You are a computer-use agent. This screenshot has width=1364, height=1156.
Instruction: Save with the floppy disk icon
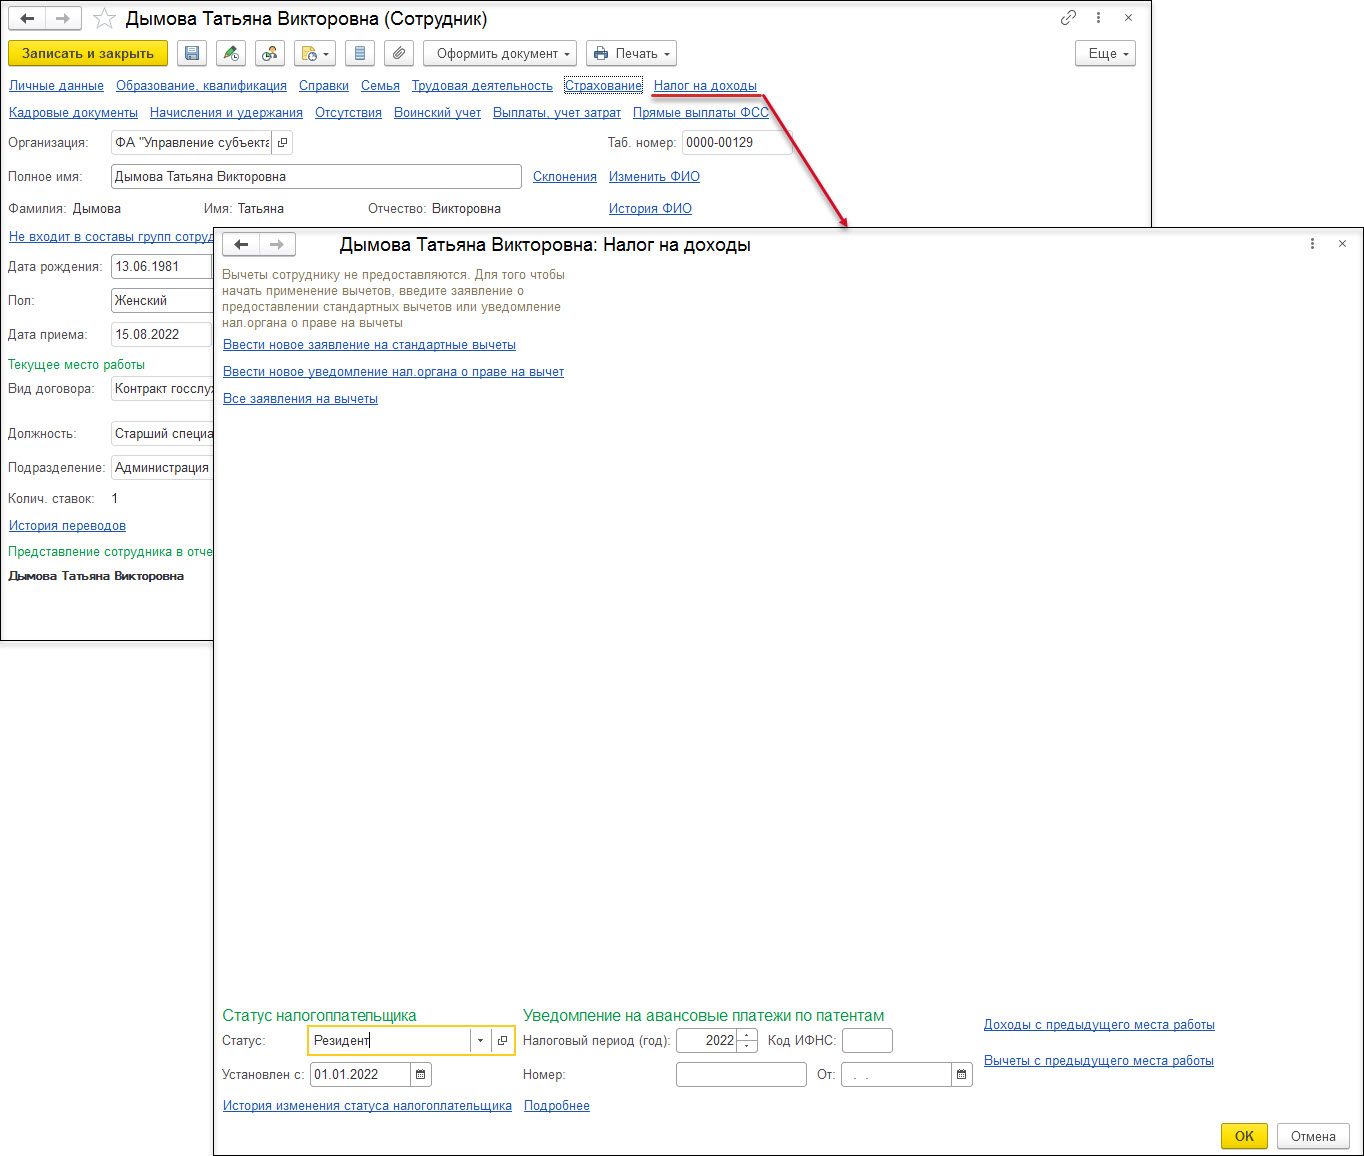(x=192, y=53)
